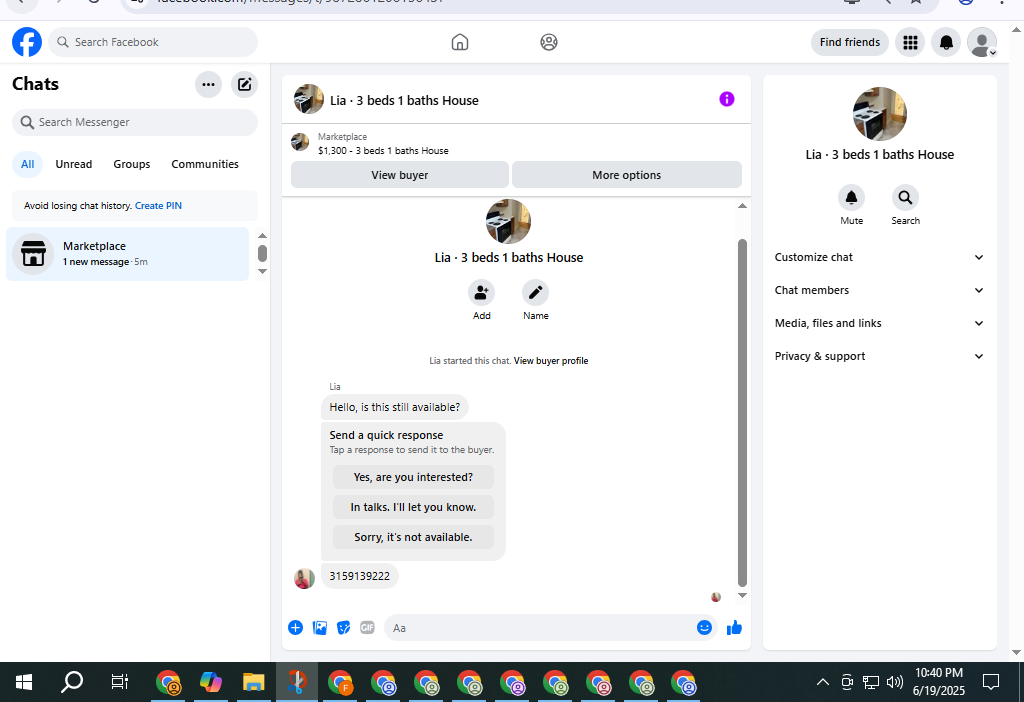Follow the Create PIN link

tap(158, 206)
